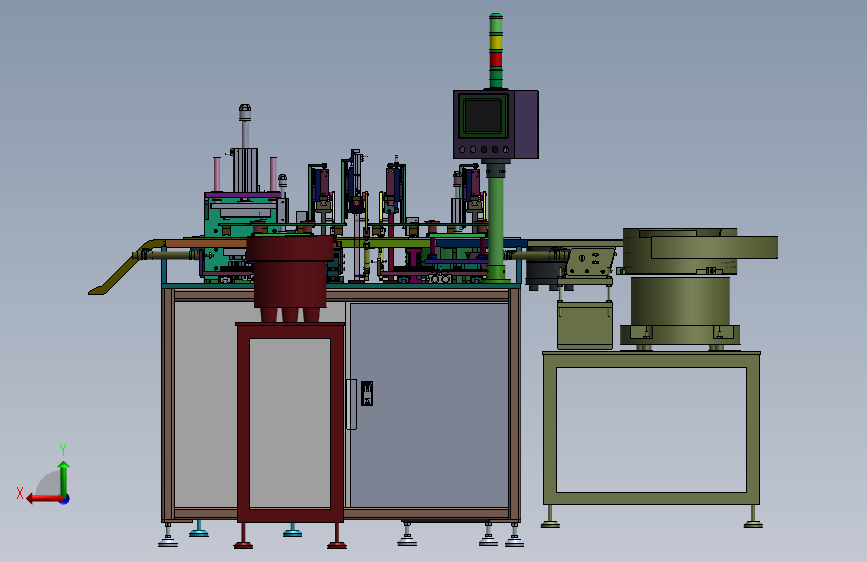Select the white panel of the olive feeder table
Screen dimensions: 867x562
tap(651, 430)
